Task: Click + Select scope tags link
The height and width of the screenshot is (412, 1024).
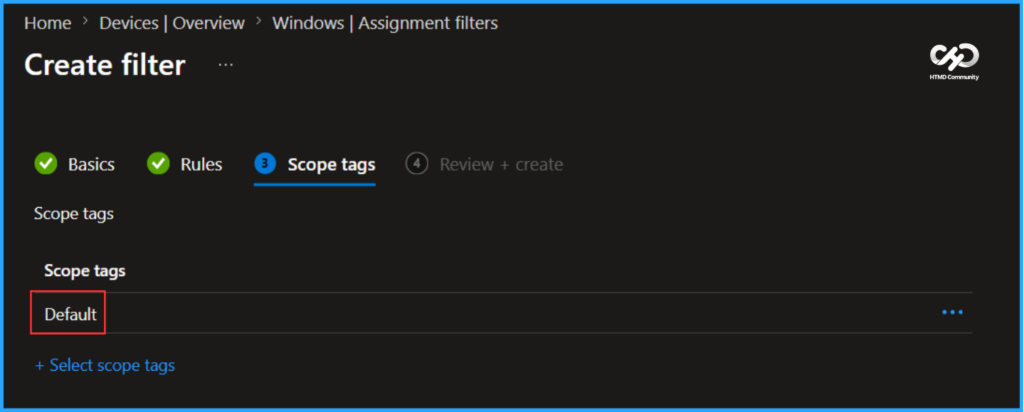Action: 104,365
